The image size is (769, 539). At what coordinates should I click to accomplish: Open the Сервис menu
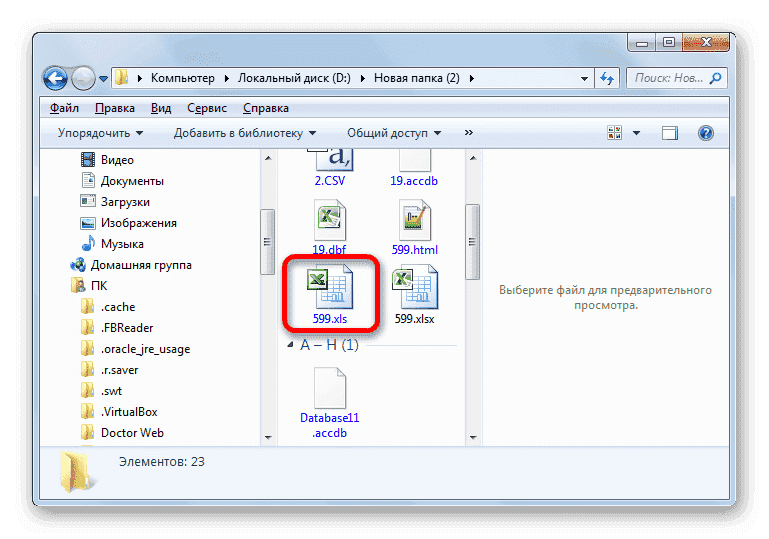coord(207,108)
